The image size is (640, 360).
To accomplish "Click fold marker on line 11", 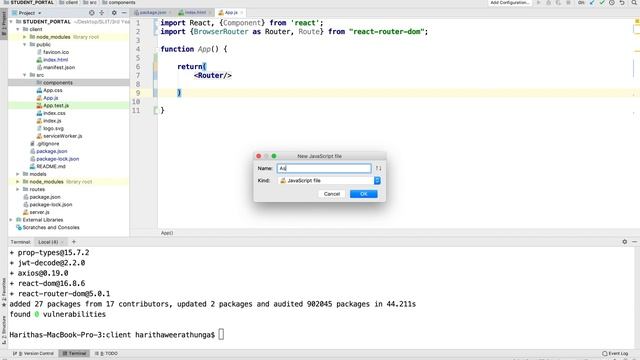I will (156, 110).
